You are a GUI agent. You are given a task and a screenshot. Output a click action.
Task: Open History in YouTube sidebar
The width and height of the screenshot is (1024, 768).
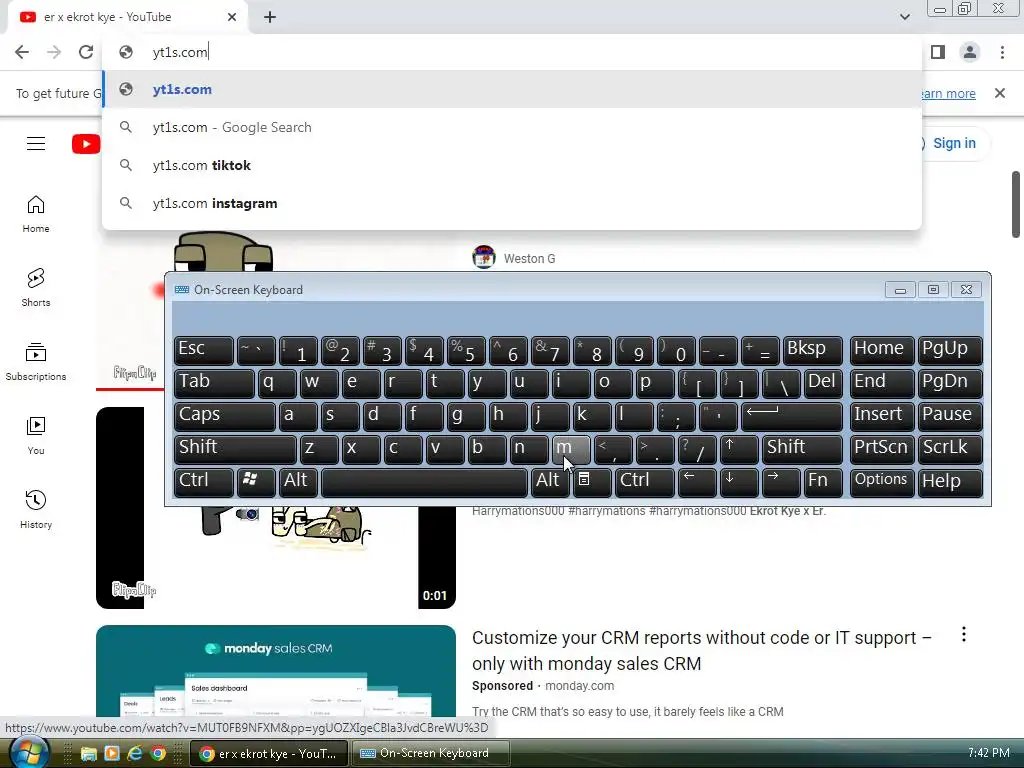tap(36, 509)
